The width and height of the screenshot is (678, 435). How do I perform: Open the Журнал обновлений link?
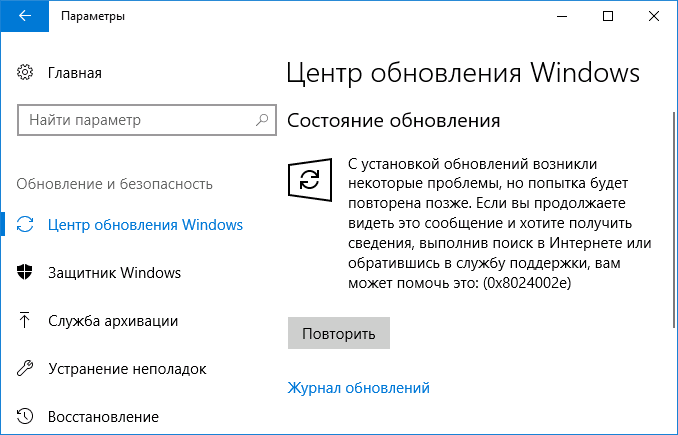[358, 388]
